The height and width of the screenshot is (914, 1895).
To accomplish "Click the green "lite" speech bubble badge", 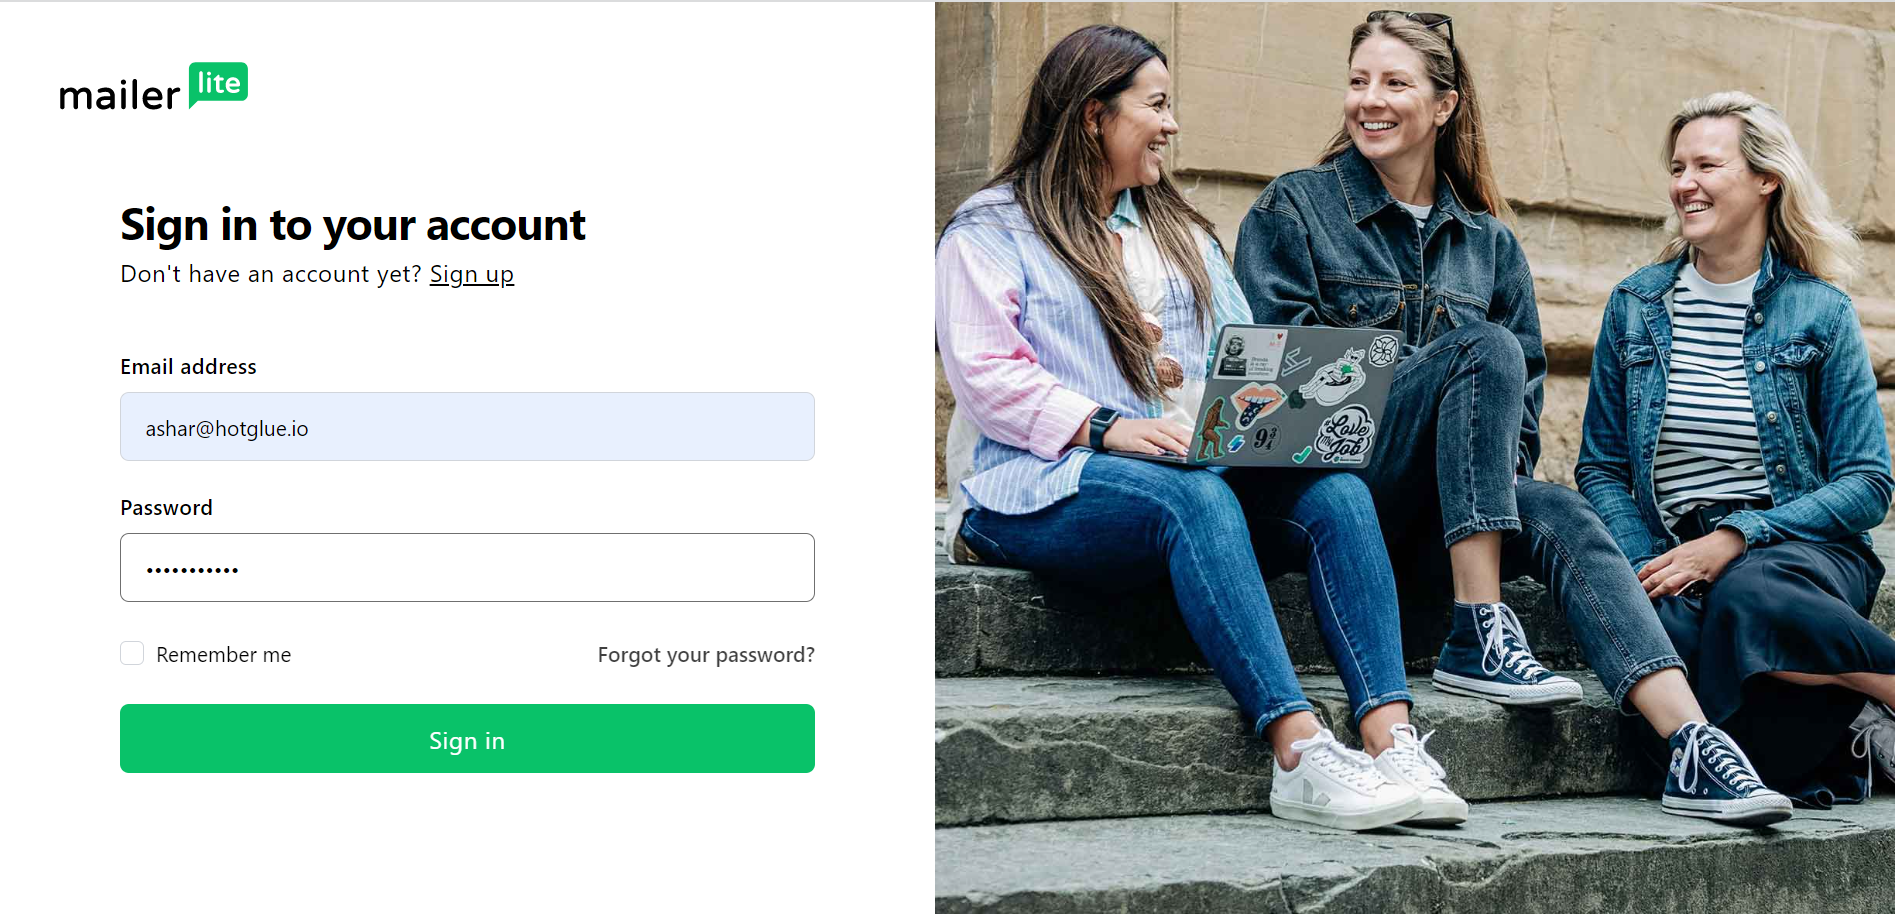I will point(218,84).
